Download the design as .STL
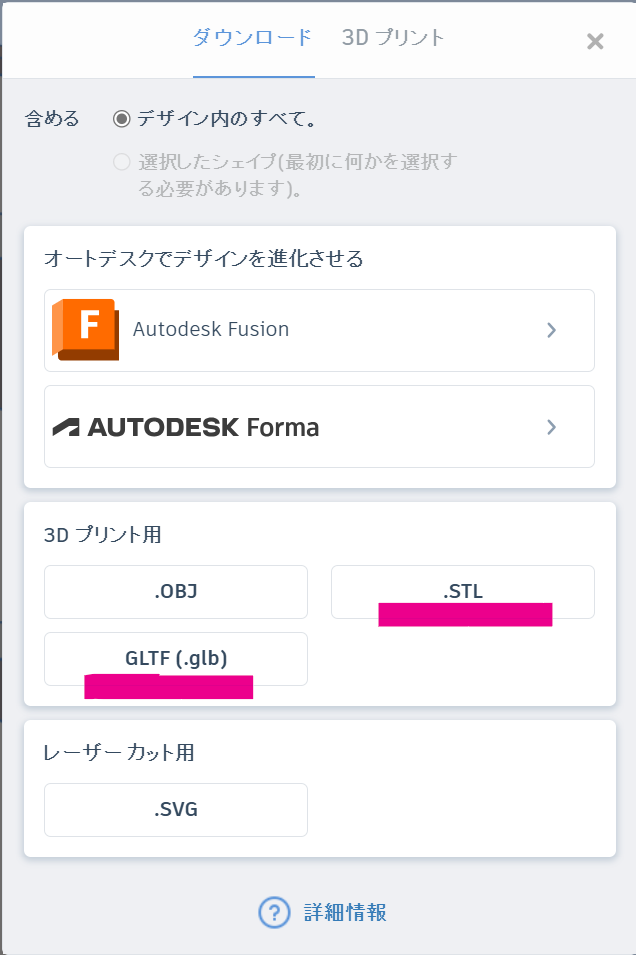Viewport: 636px width, 955px height. click(x=463, y=592)
